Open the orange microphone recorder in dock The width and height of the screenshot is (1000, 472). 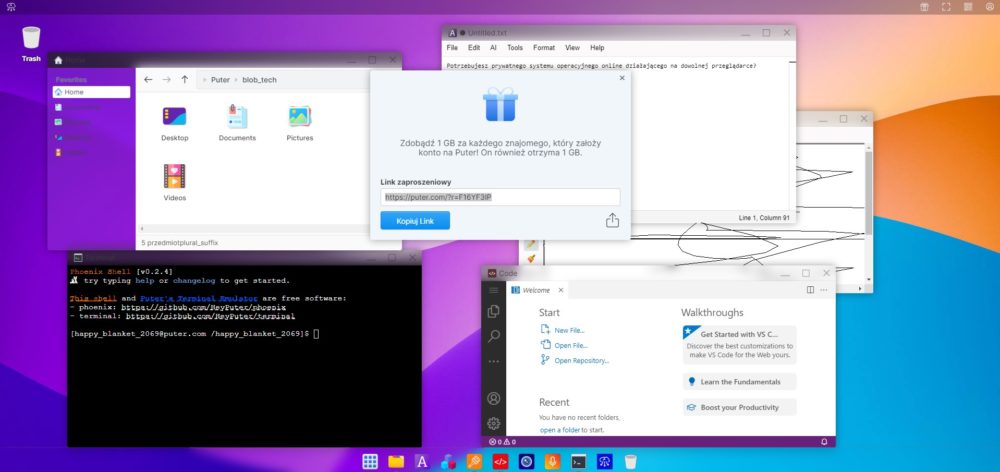552,461
